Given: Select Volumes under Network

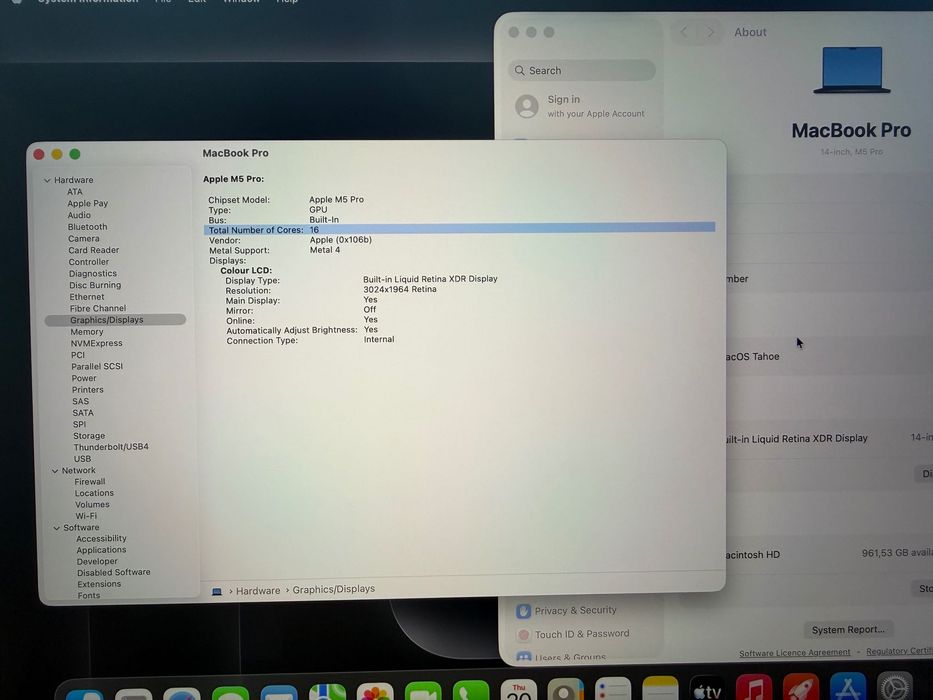Looking at the screenshot, I should pos(92,504).
